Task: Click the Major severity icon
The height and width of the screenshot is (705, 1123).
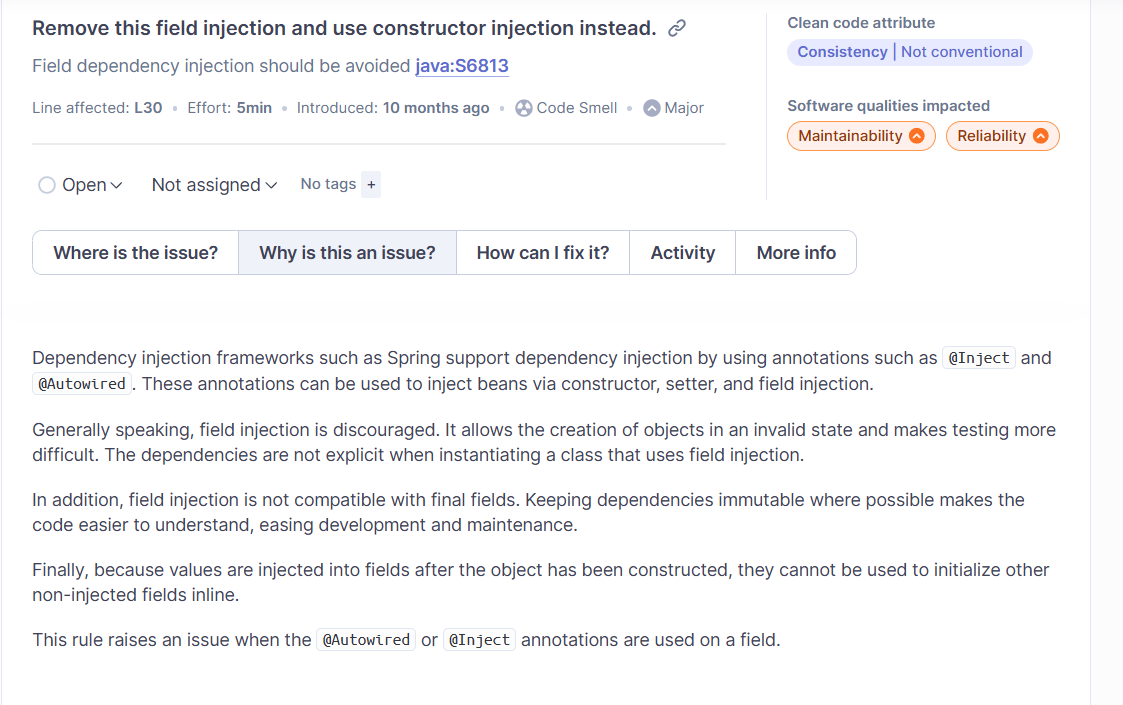Action: 651,108
